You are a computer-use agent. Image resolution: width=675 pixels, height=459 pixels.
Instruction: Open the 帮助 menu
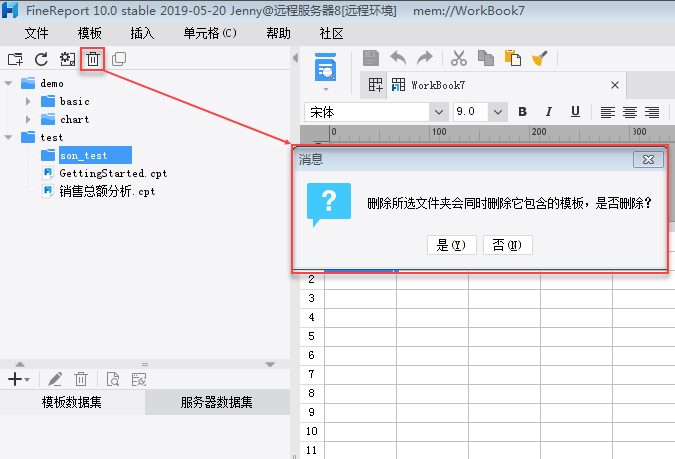(278, 33)
